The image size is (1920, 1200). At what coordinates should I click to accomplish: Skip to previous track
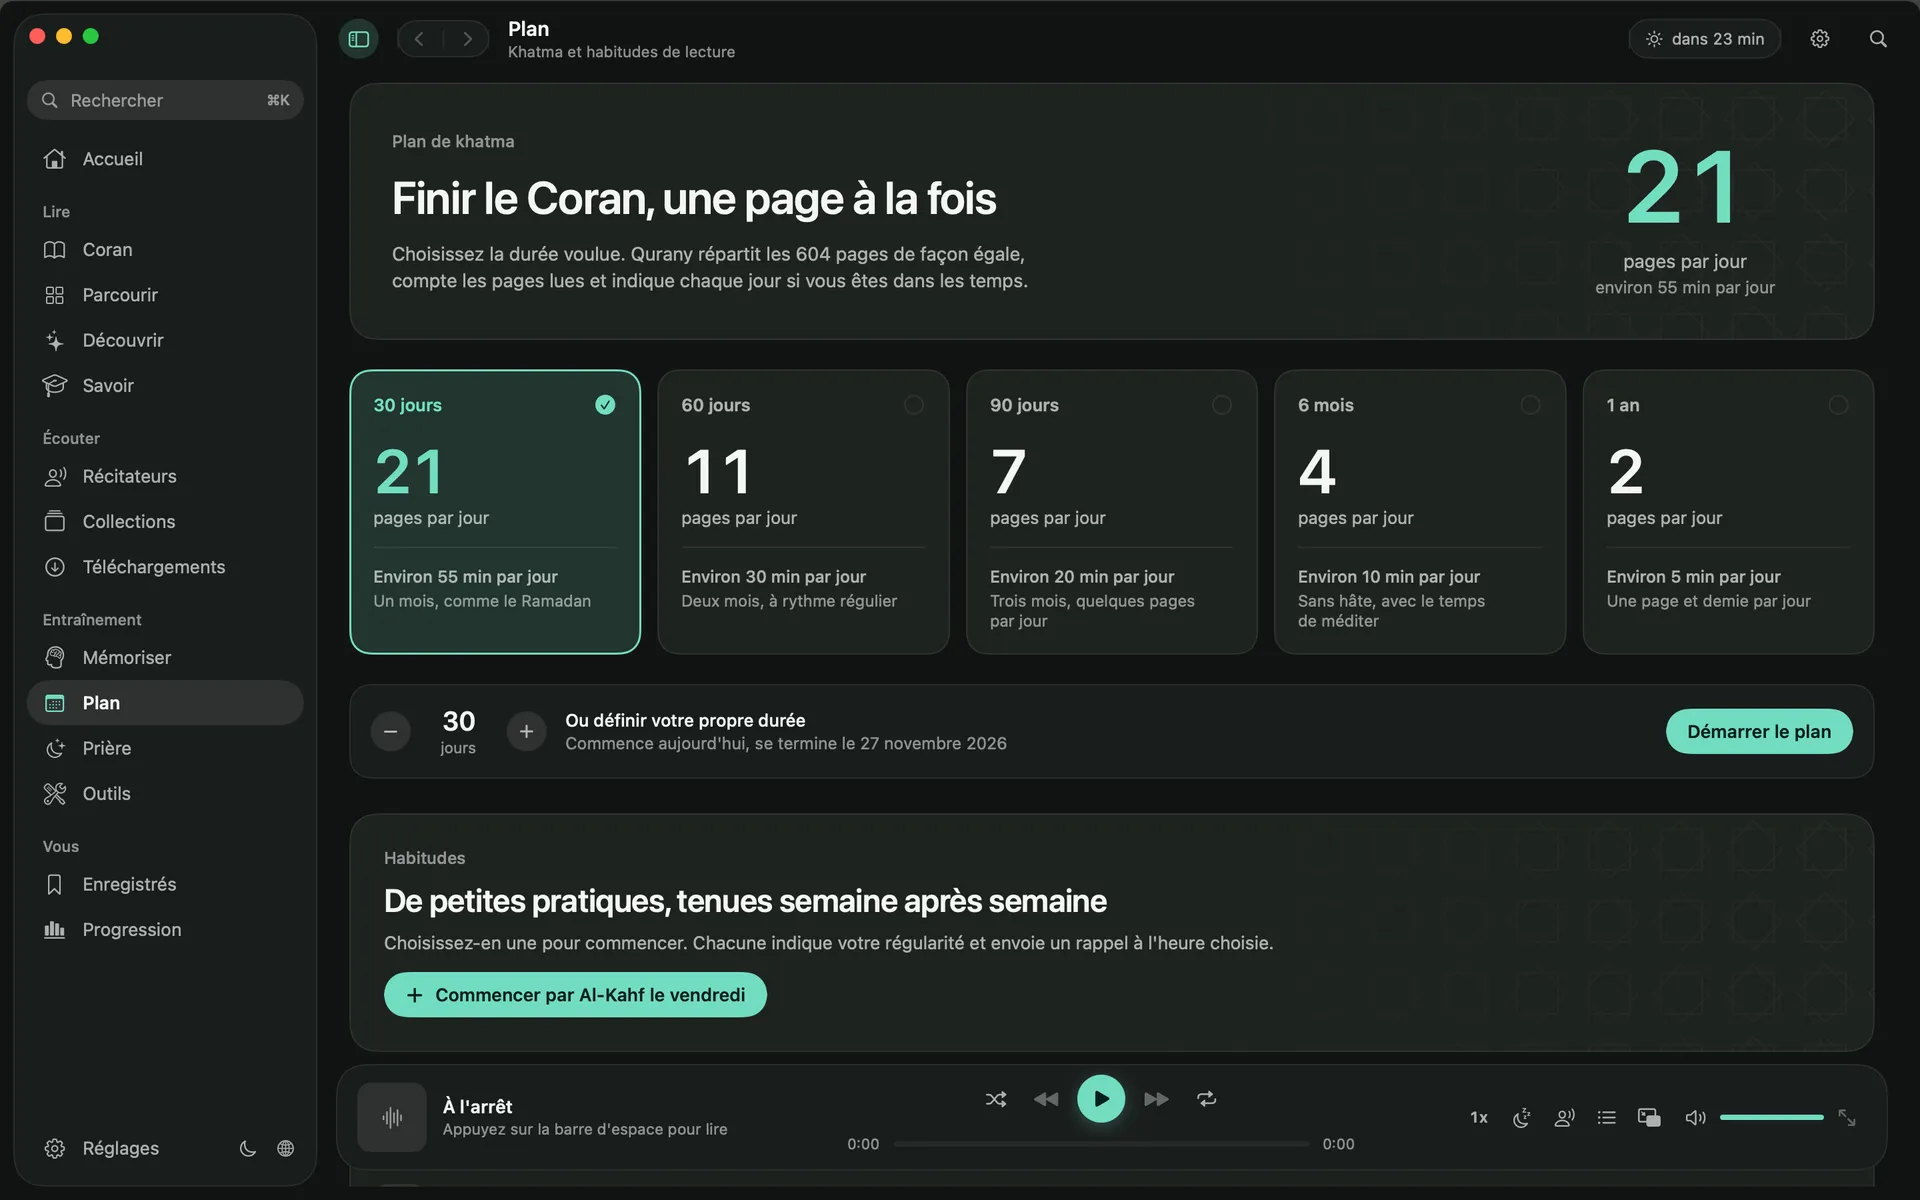[1046, 1099]
